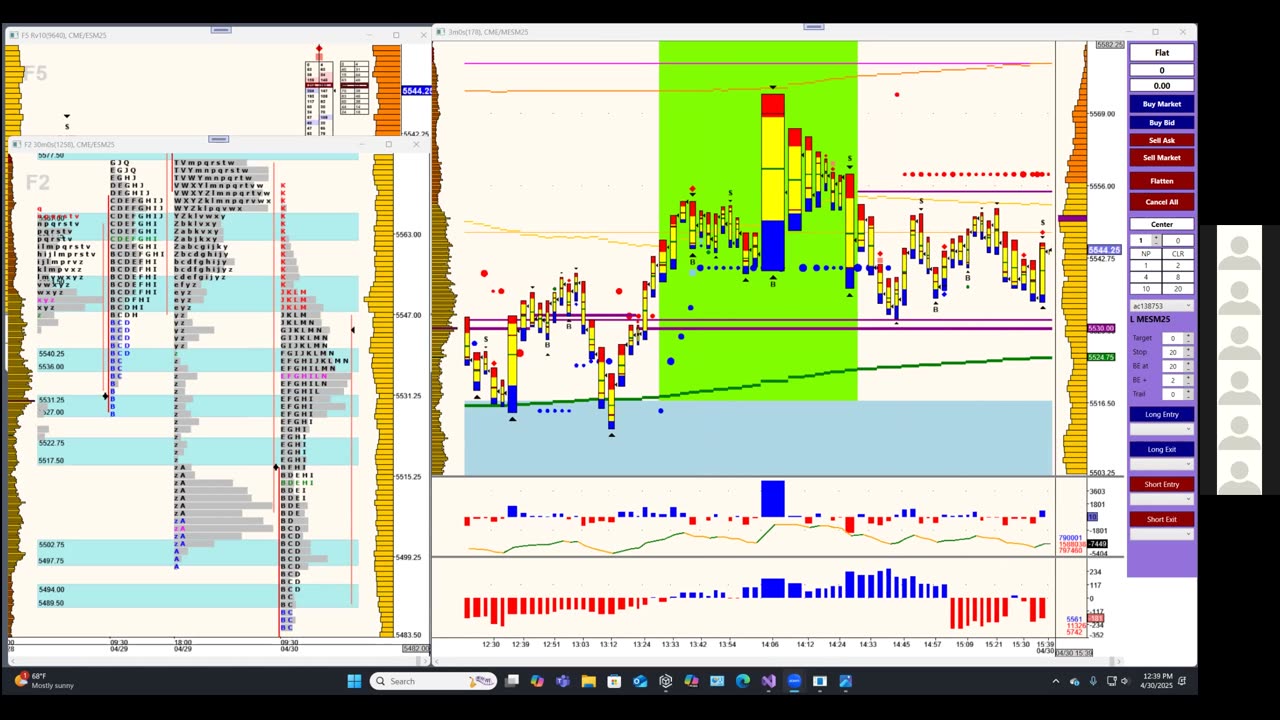Click the MESM25 symbol label
The width and height of the screenshot is (1280, 720).
point(1151,320)
